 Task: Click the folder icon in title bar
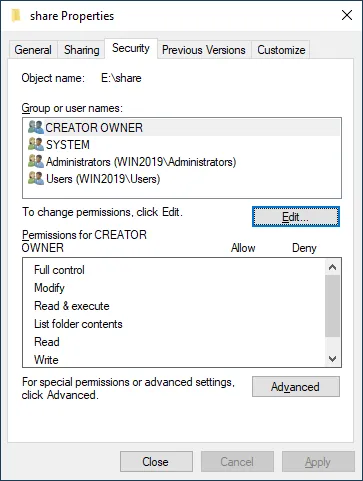click(16, 16)
